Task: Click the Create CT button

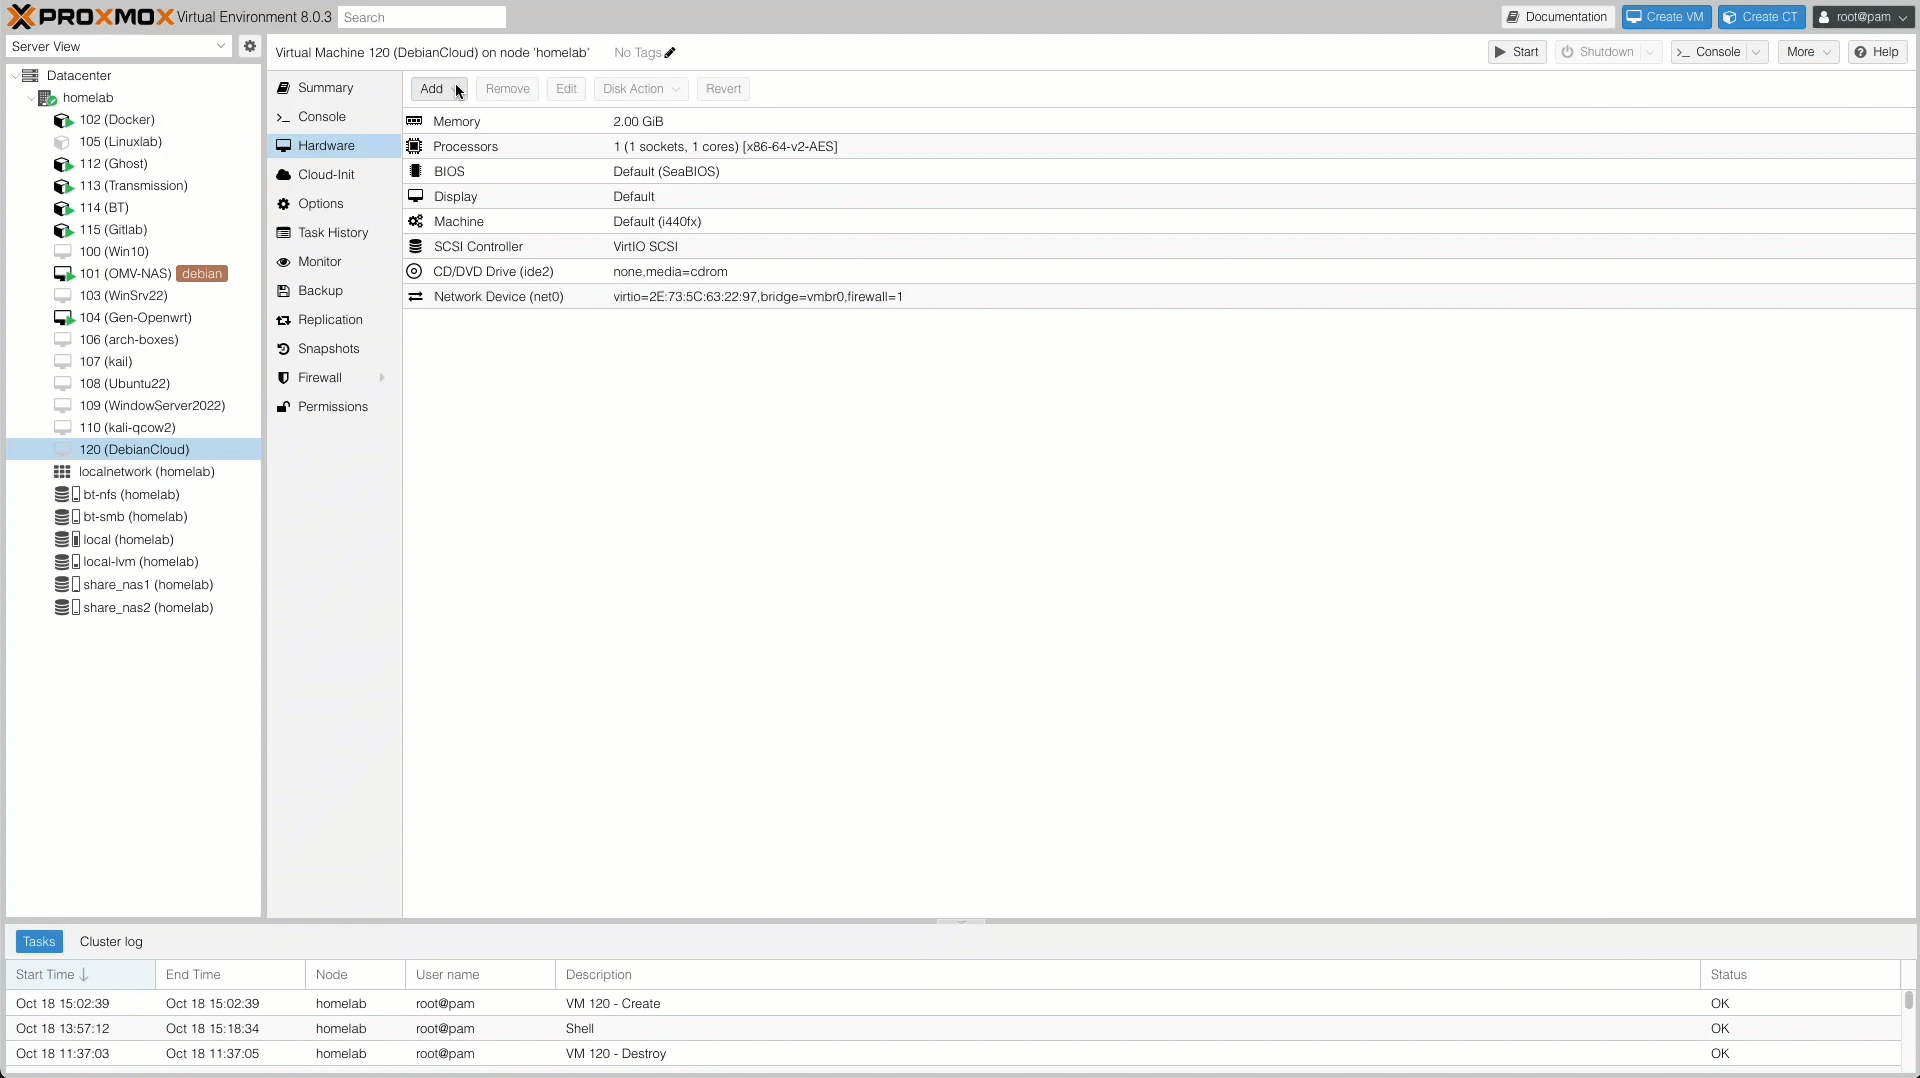Action: tap(1761, 17)
